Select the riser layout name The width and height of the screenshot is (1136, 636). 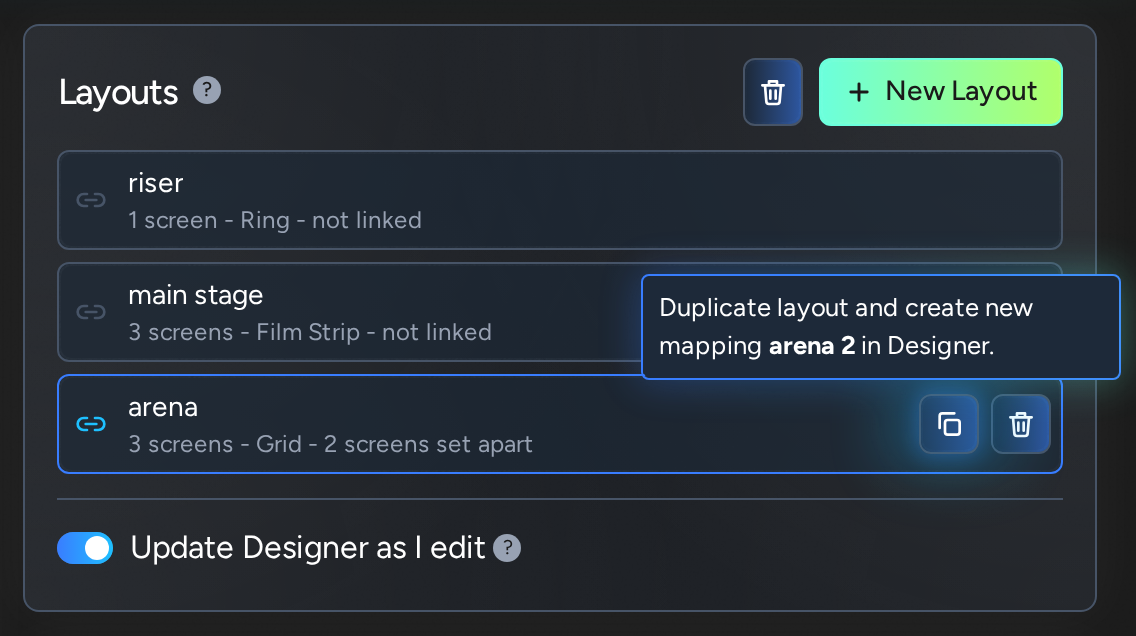click(155, 183)
